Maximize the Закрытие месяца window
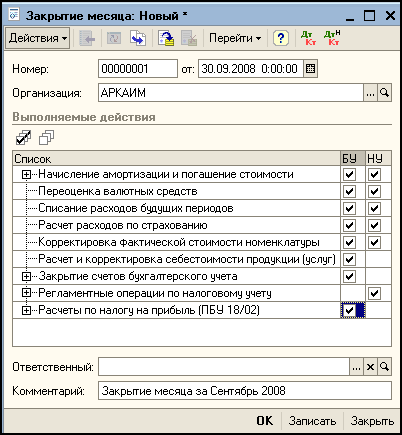Viewport: 402px width, 435px height. tap(369, 15)
